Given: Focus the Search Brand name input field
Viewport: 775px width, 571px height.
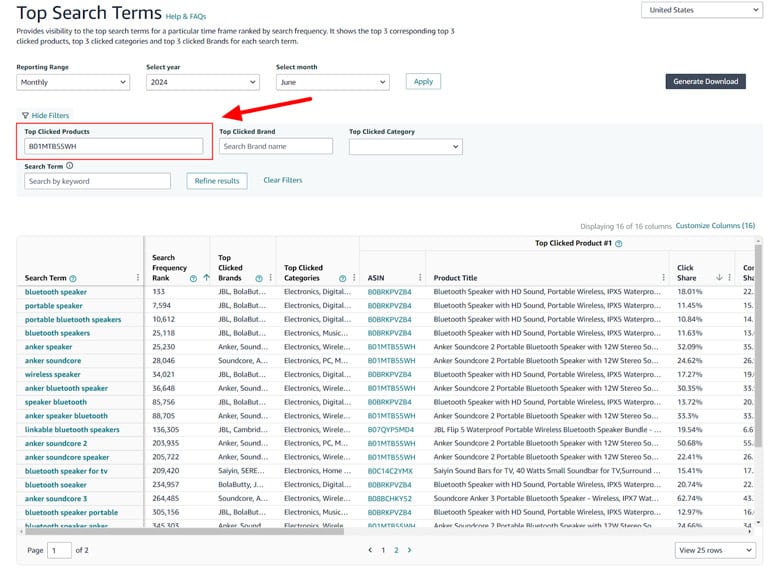Looking at the screenshot, I should coord(276,147).
